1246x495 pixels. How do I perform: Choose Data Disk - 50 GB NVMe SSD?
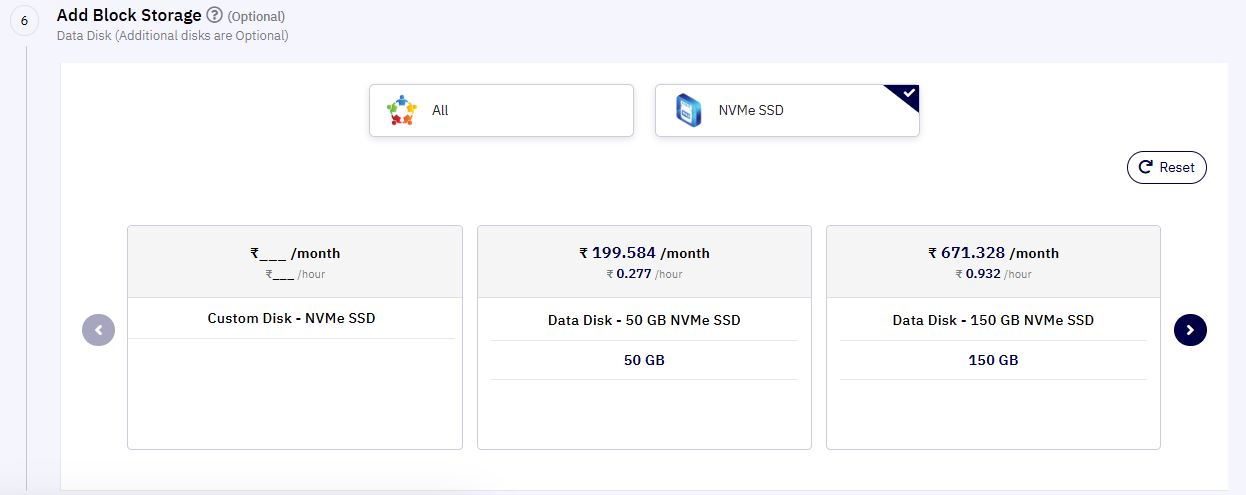point(644,337)
